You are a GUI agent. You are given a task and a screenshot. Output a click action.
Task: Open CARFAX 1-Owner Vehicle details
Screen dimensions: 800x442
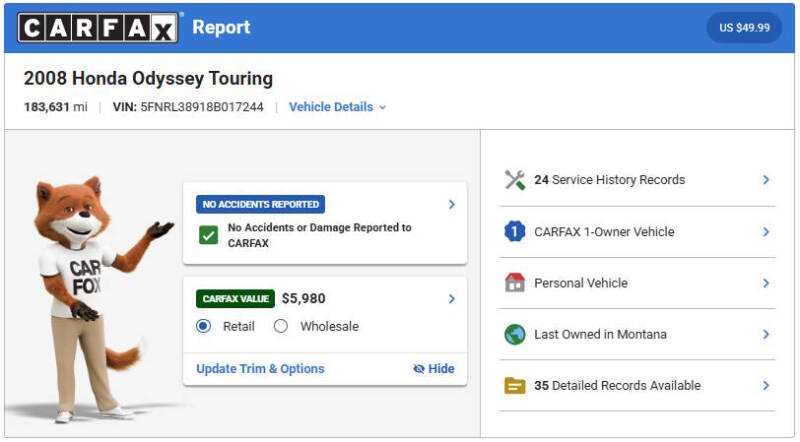coord(604,232)
